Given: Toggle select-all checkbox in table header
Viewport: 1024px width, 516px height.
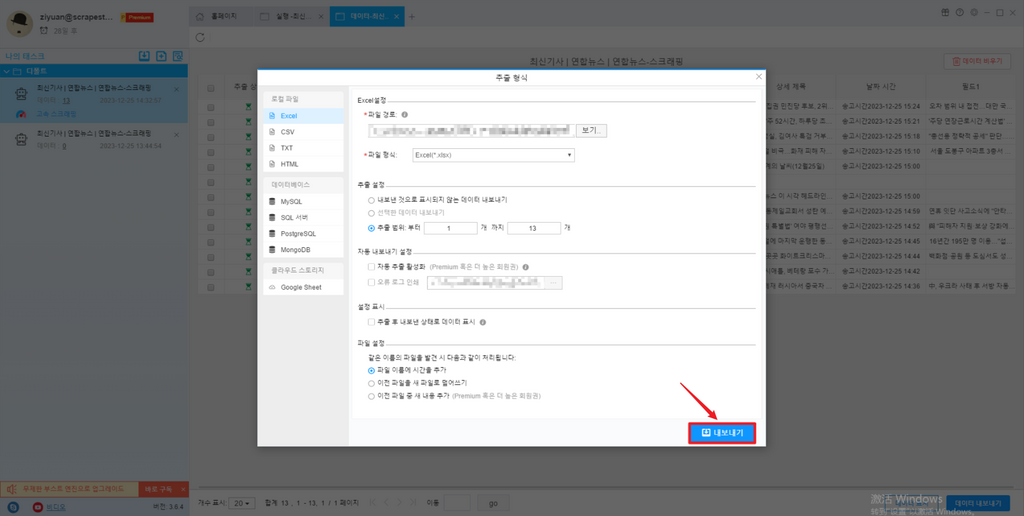Looking at the screenshot, I should click(x=211, y=88).
